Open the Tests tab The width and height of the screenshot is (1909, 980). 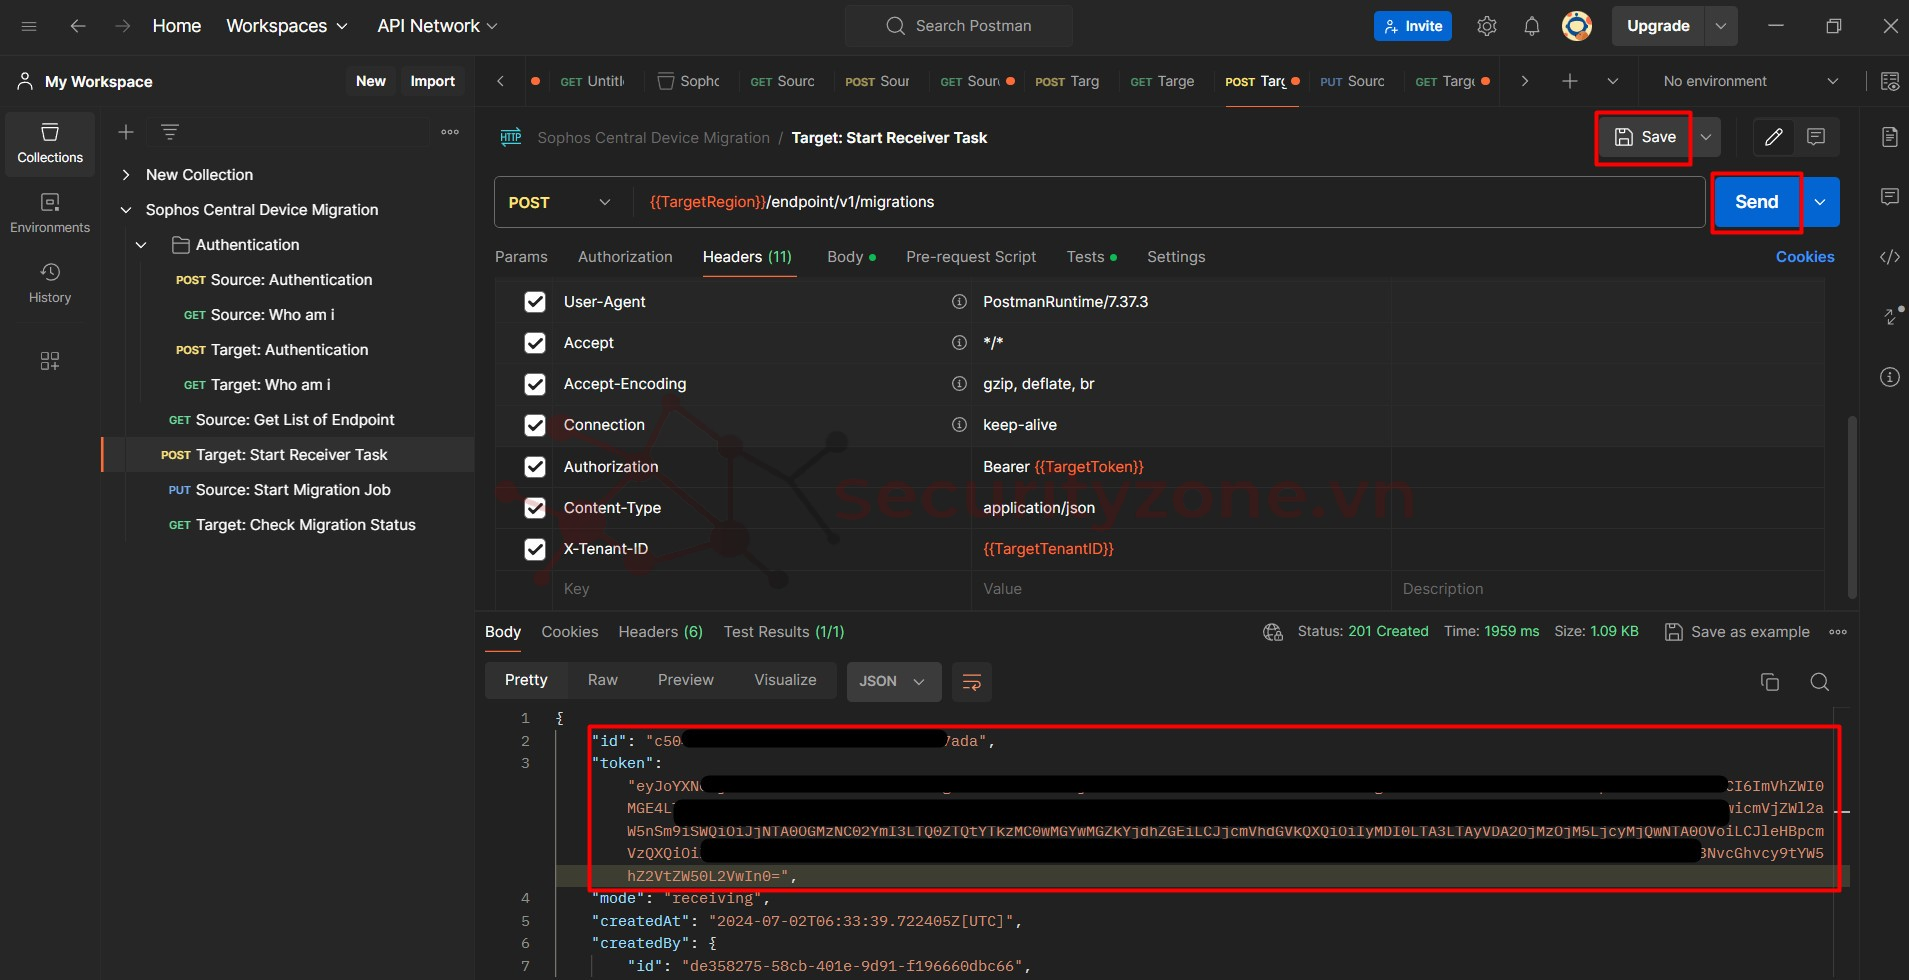(x=1091, y=257)
